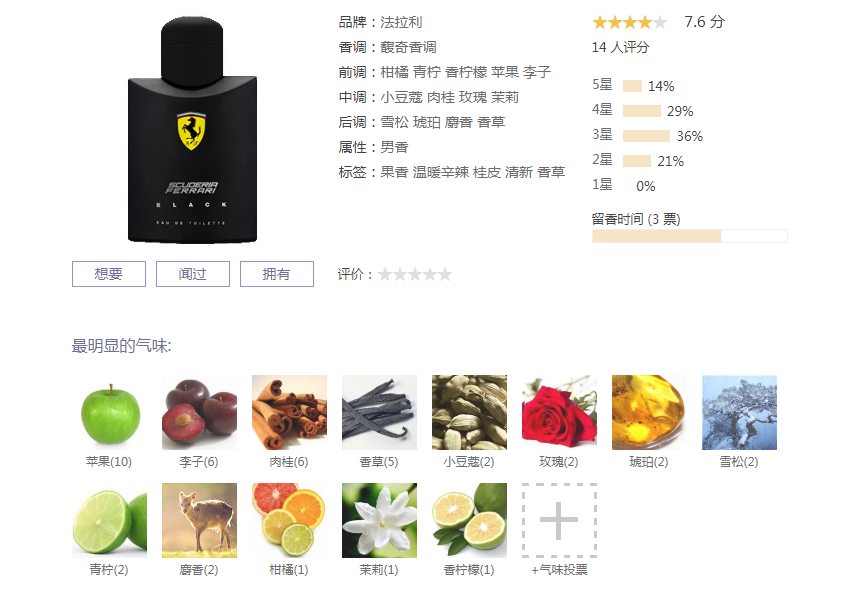Mark perfume as 闻过
This screenshot has width=841, height=604.
[193, 274]
